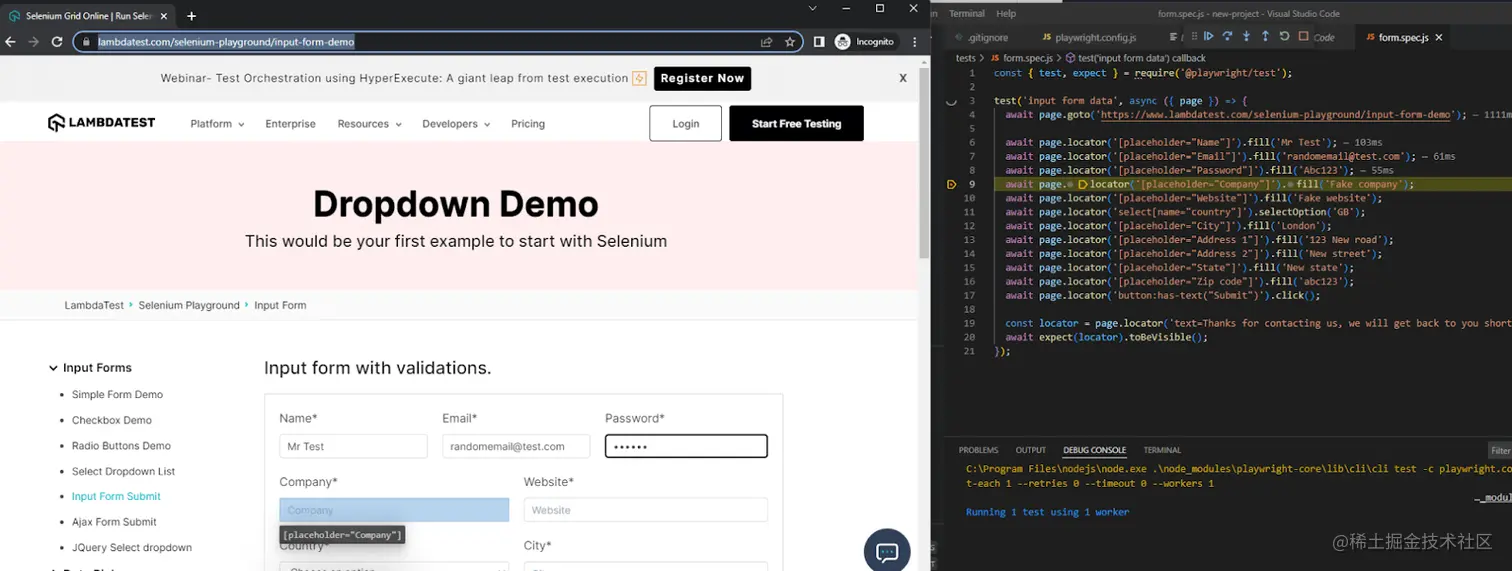This screenshot has height=571, width=1512.
Task: Click the Website input field
Action: [645, 510]
